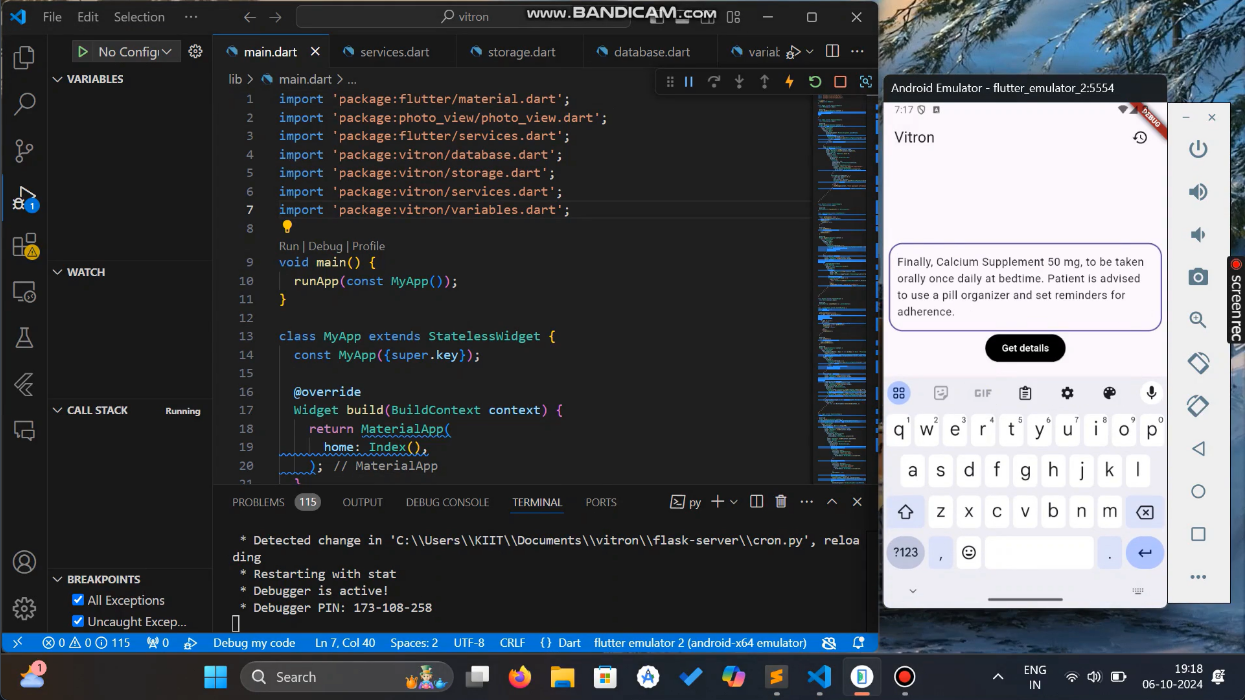Toggle keyboard shift key
The width and height of the screenshot is (1245, 700).
(906, 512)
